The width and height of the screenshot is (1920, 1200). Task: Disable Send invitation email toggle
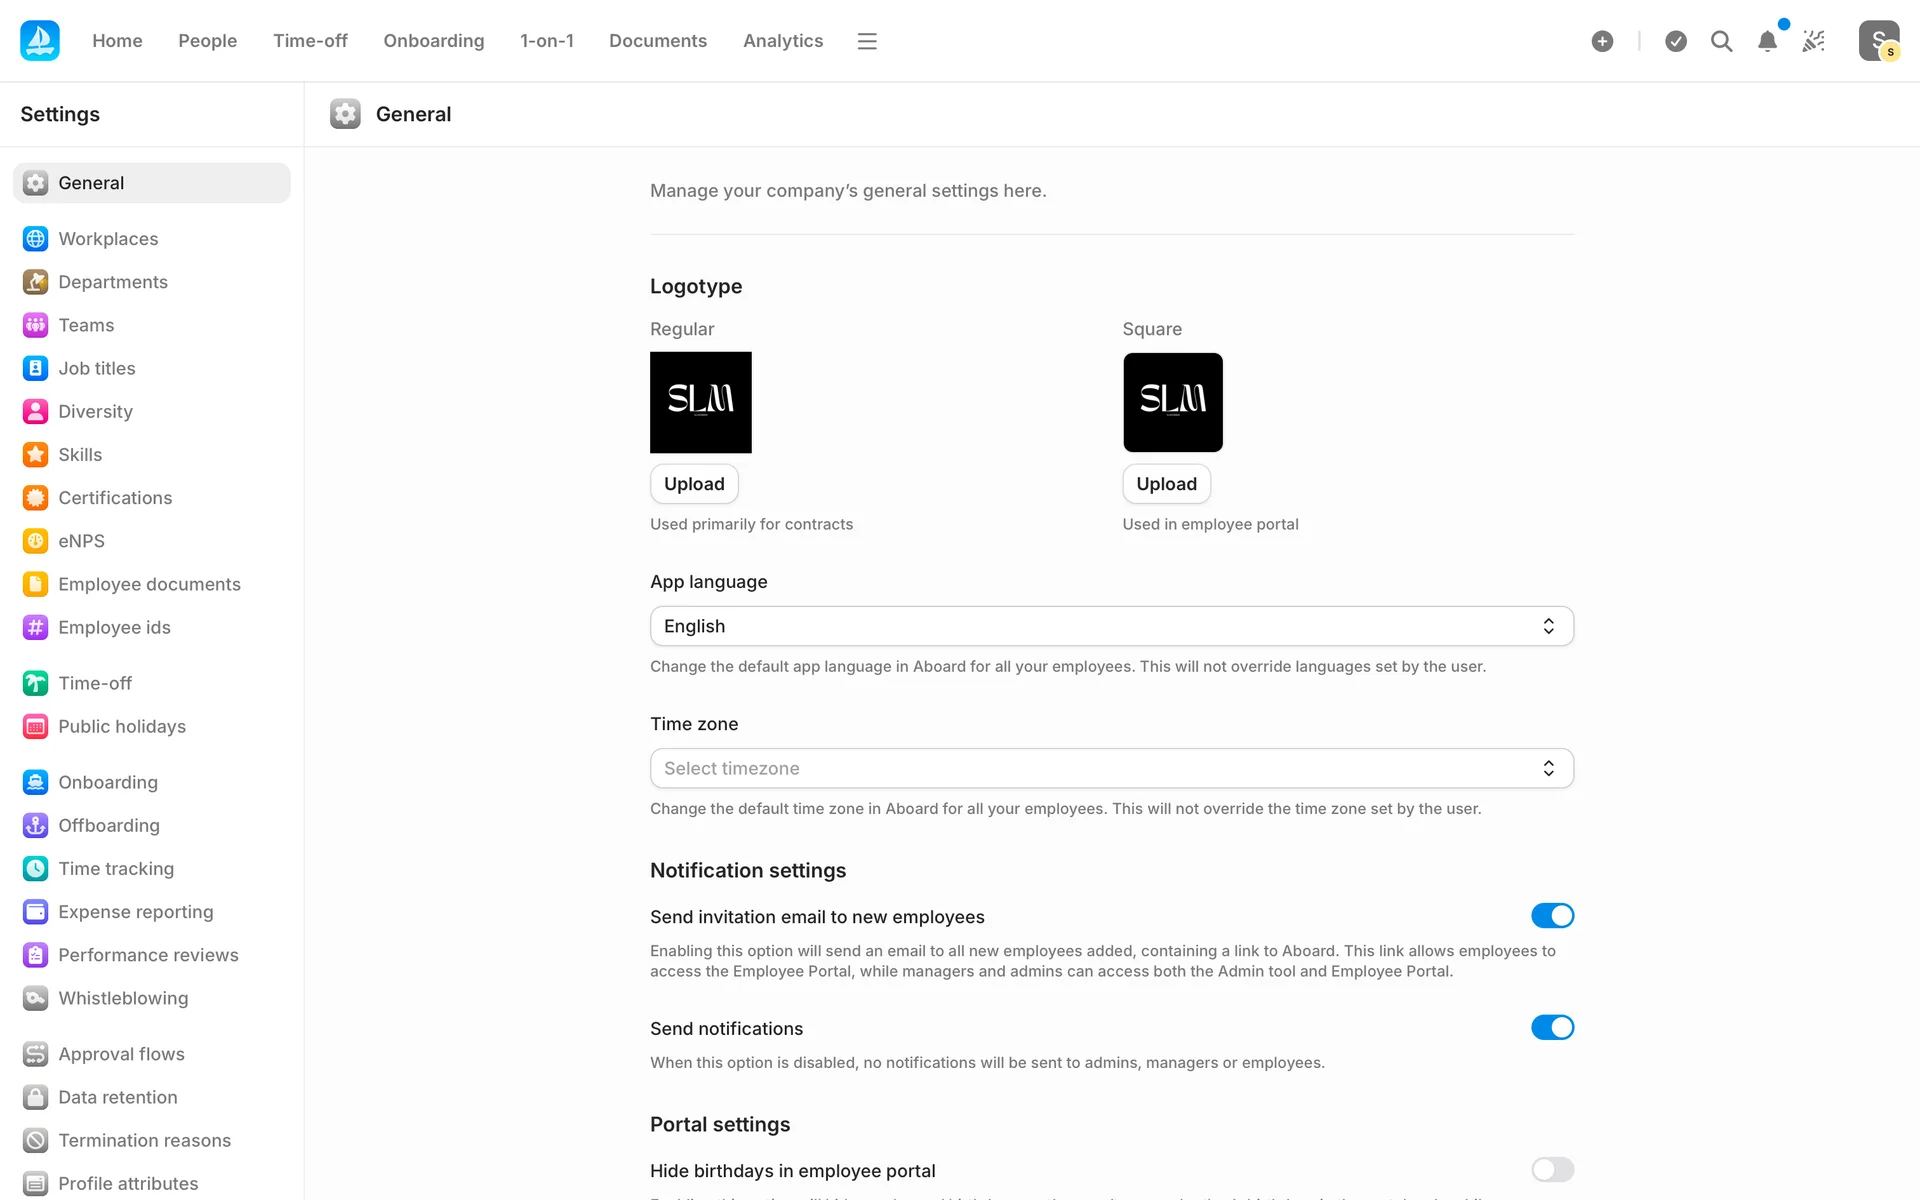coord(1552,916)
